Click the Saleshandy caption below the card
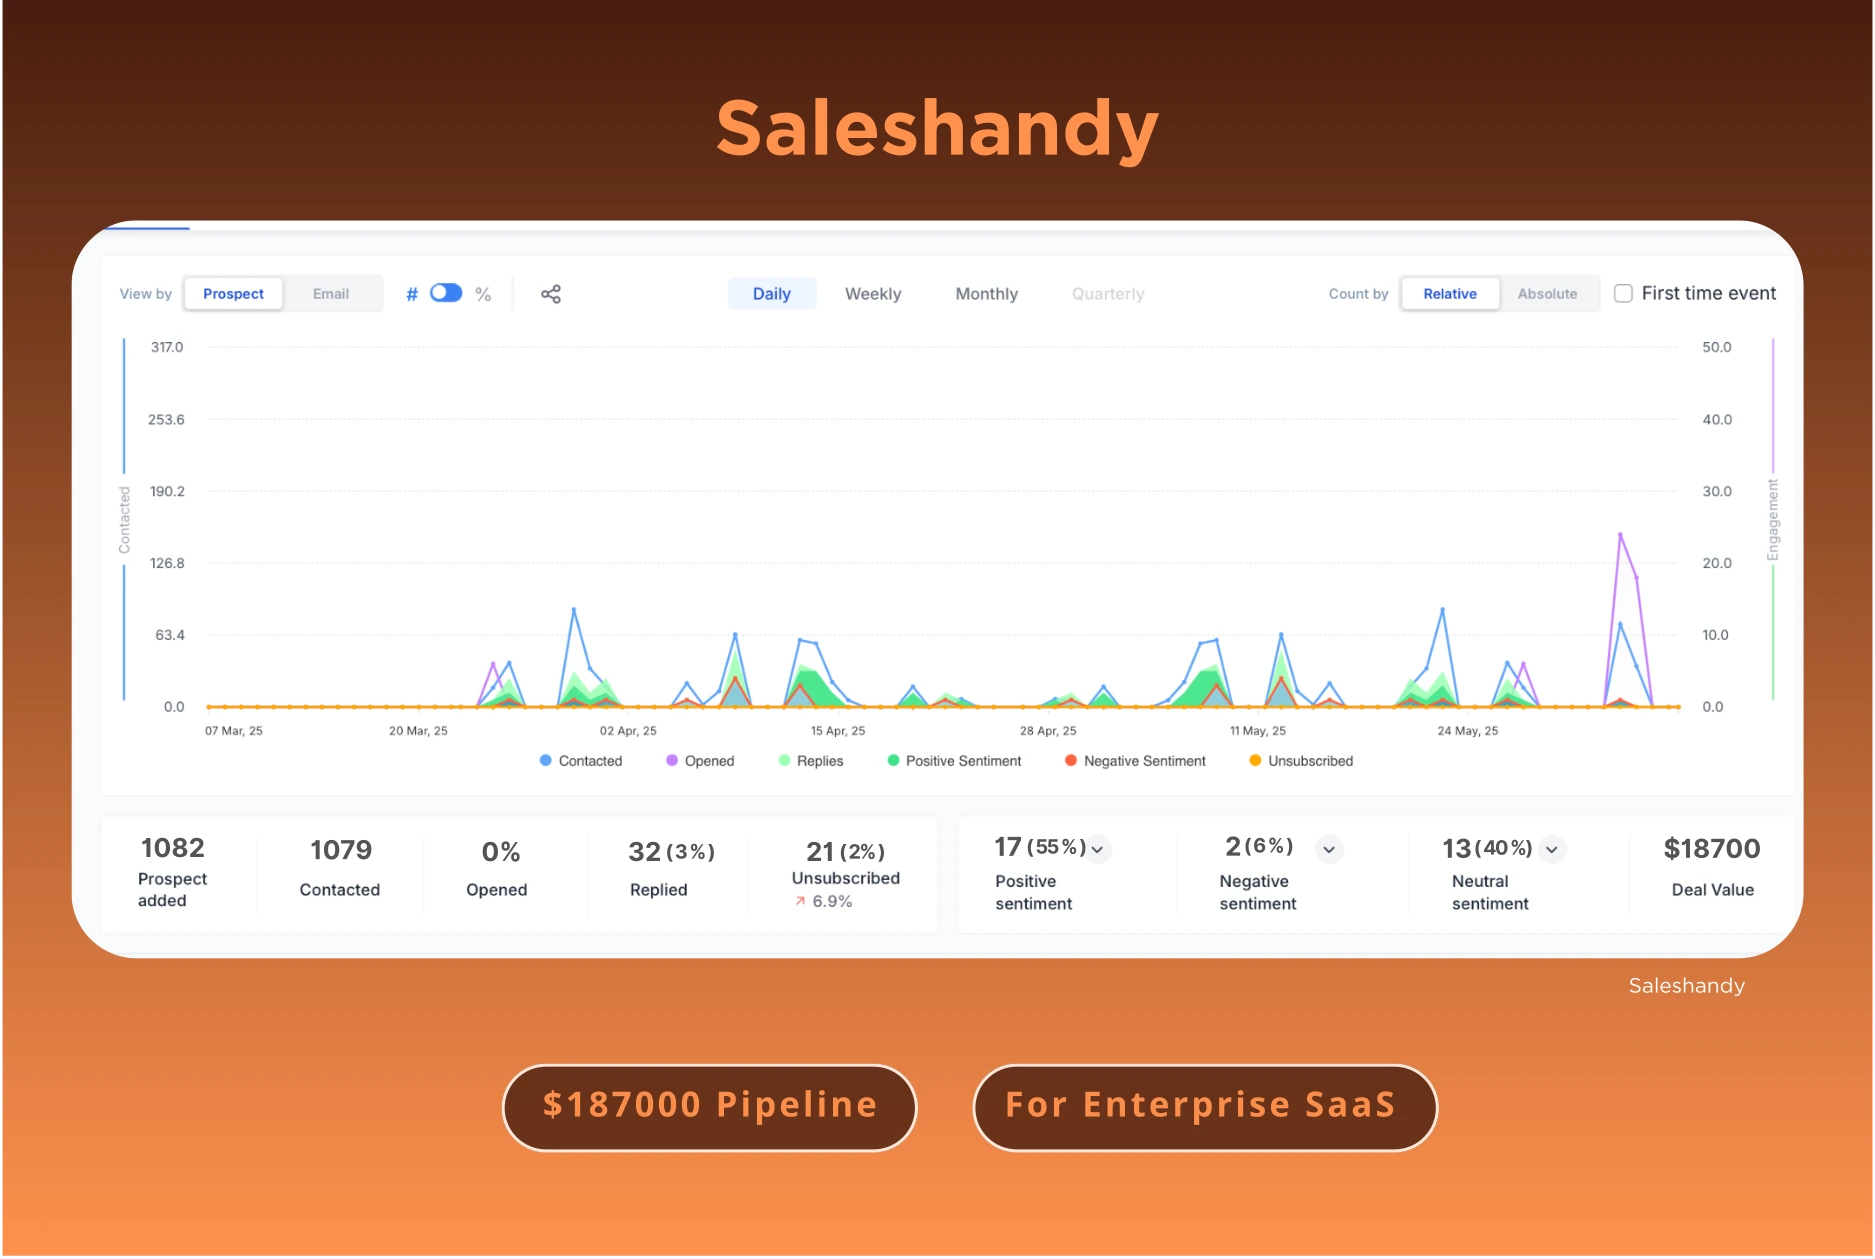 (x=1686, y=986)
